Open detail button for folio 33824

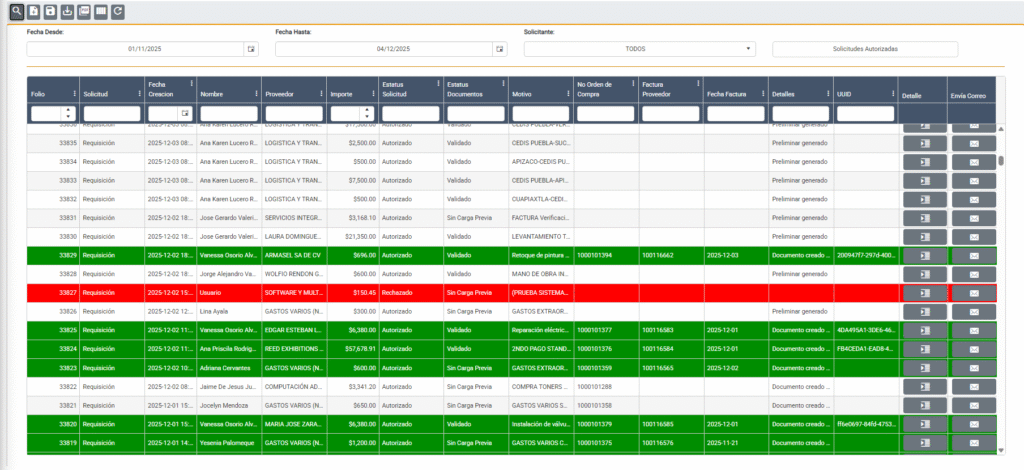(x=923, y=349)
